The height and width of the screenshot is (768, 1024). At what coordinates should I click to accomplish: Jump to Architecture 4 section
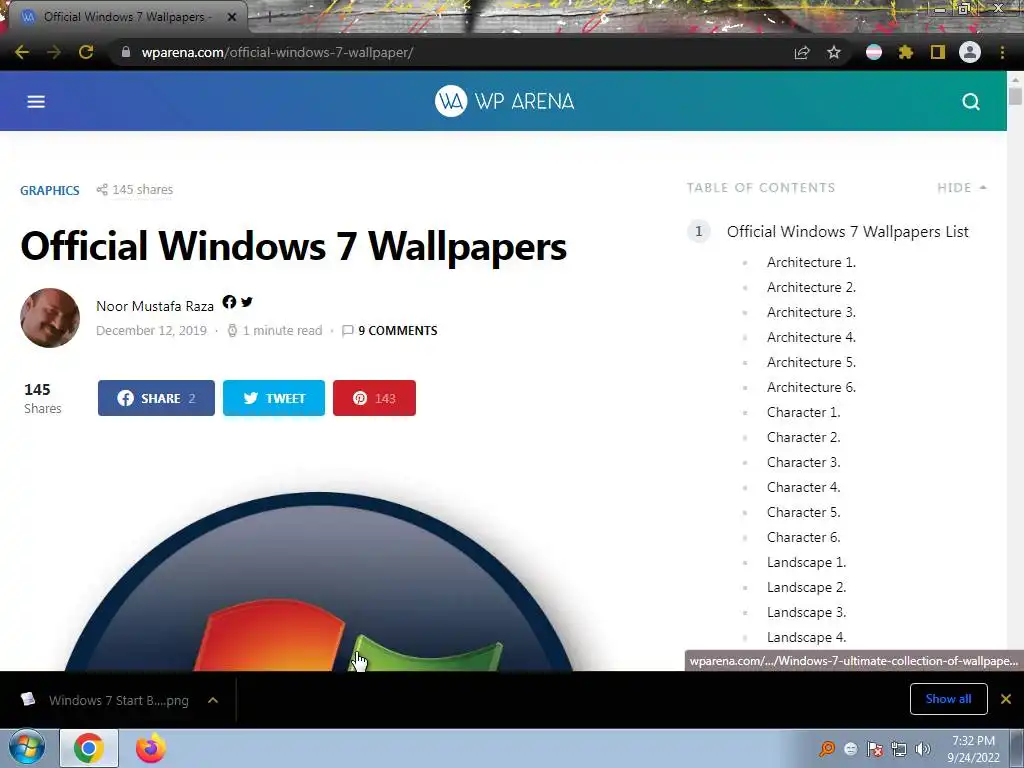[811, 337]
